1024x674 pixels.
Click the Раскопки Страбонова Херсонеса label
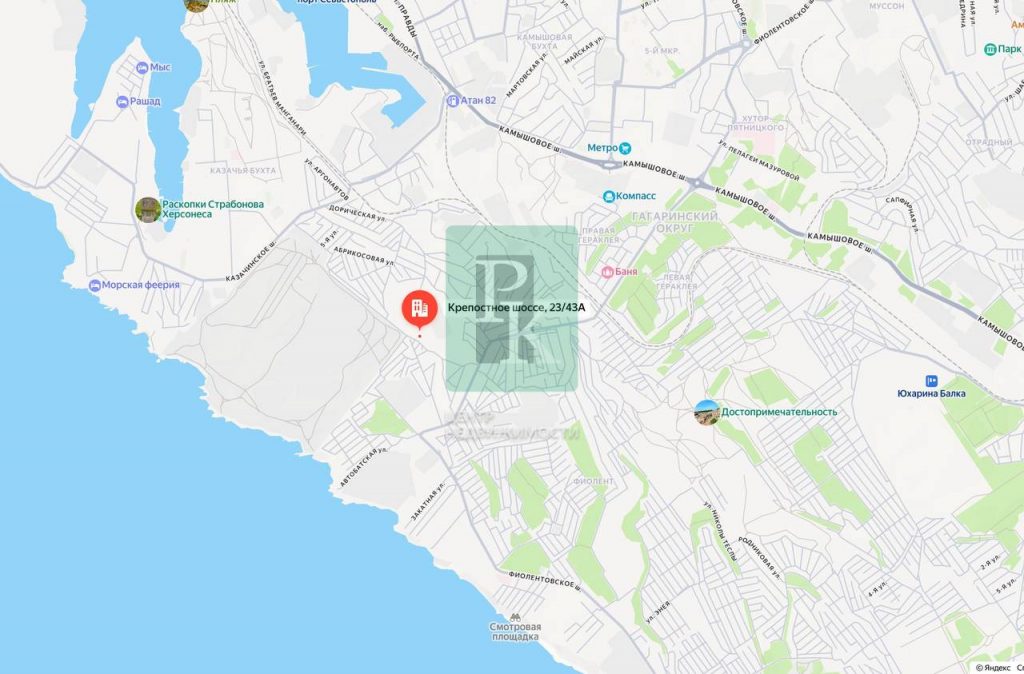[x=213, y=209]
